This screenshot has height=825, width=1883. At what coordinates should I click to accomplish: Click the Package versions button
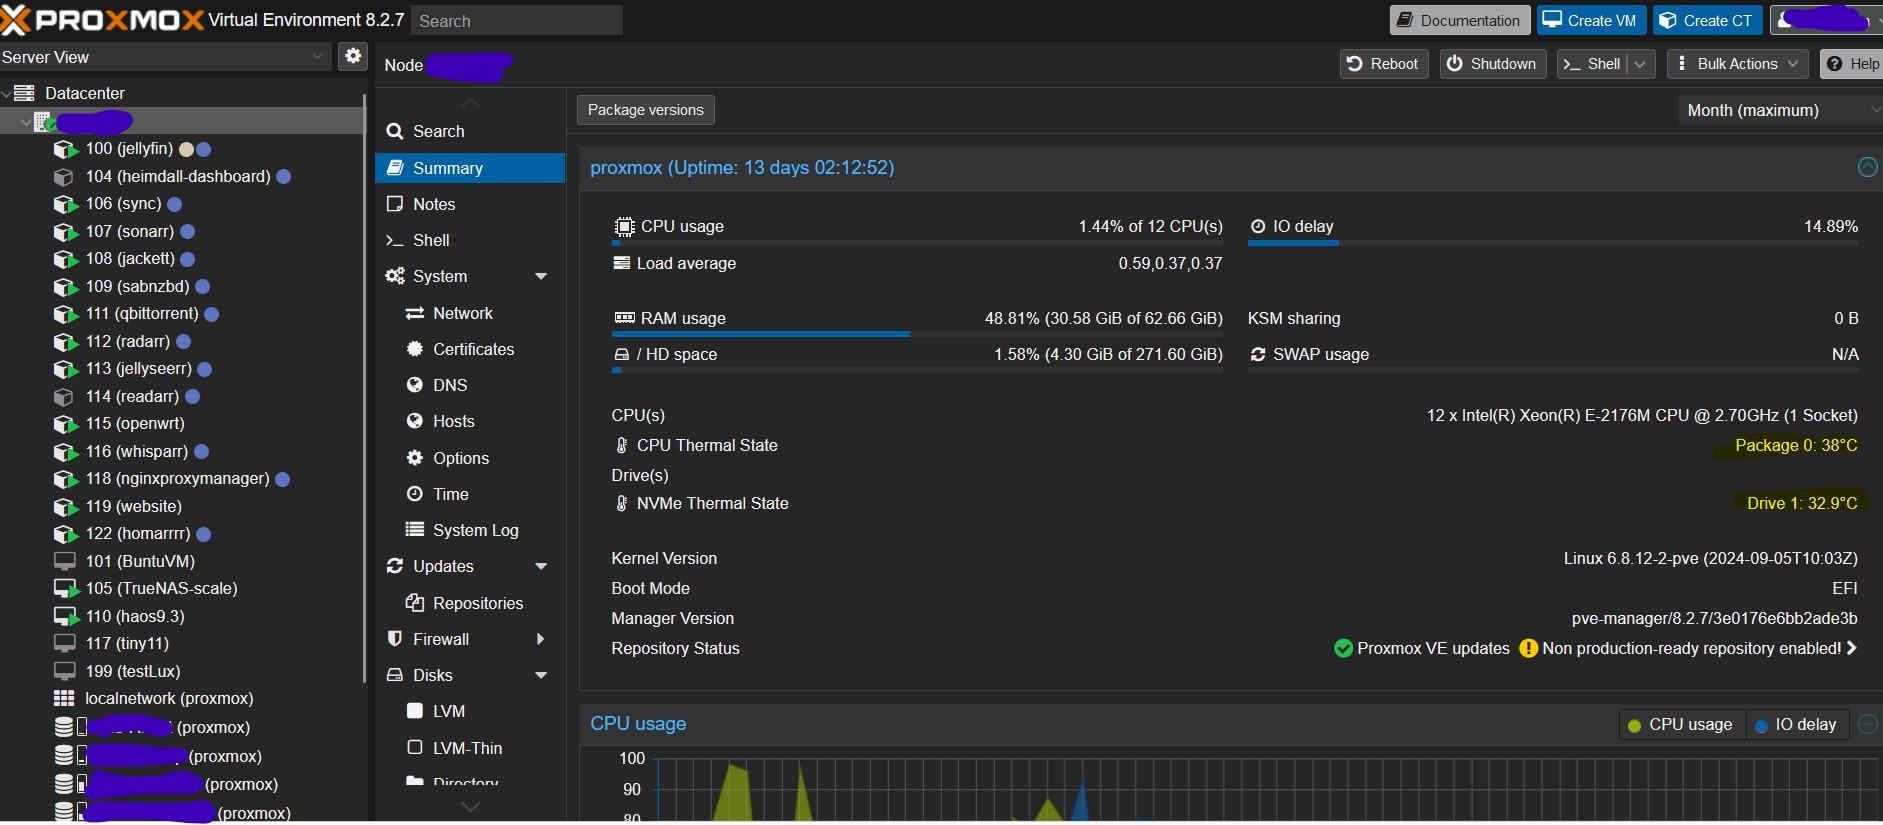point(646,110)
